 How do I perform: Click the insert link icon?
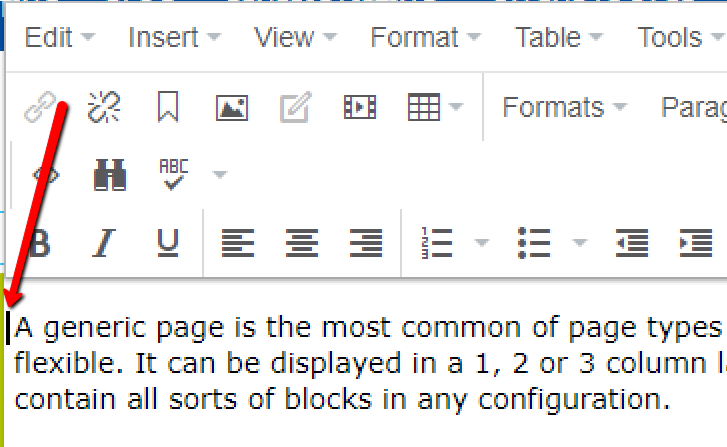pyautogui.click(x=39, y=107)
